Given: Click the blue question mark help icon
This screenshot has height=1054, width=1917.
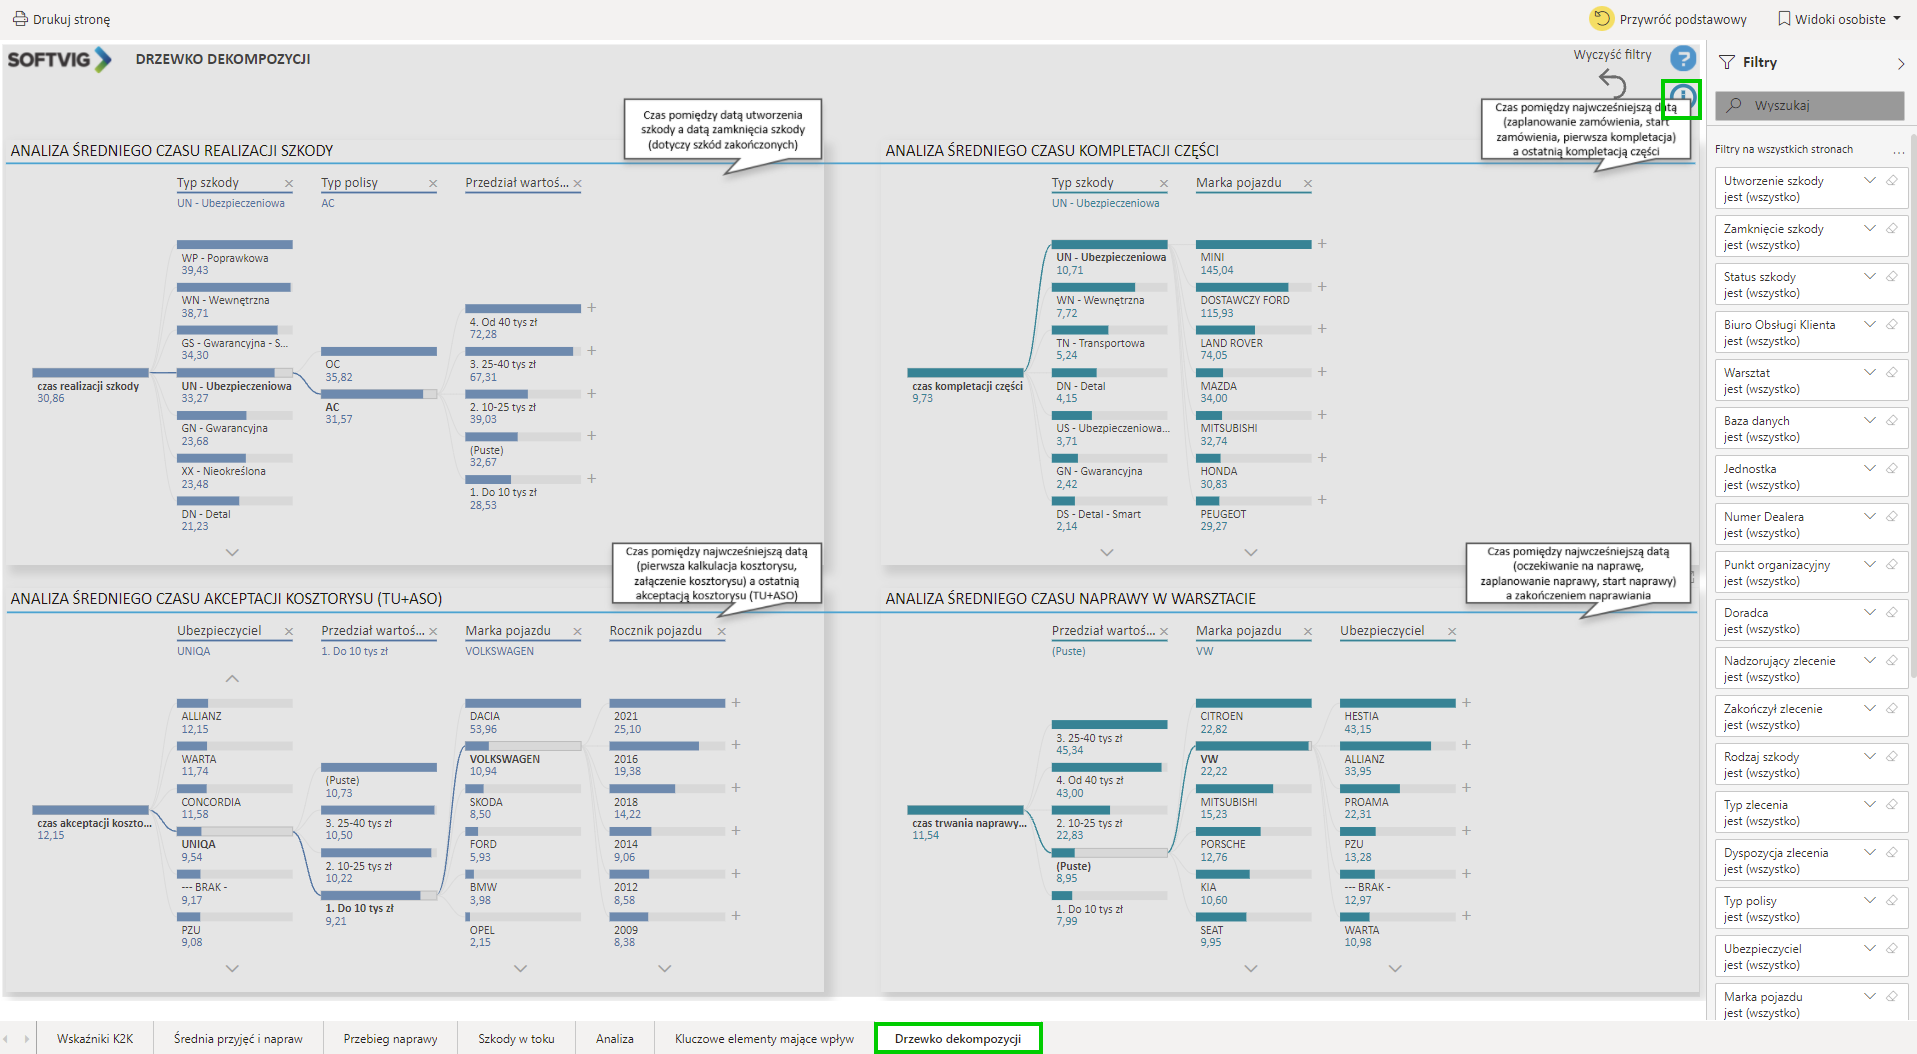Looking at the screenshot, I should coord(1683,59).
